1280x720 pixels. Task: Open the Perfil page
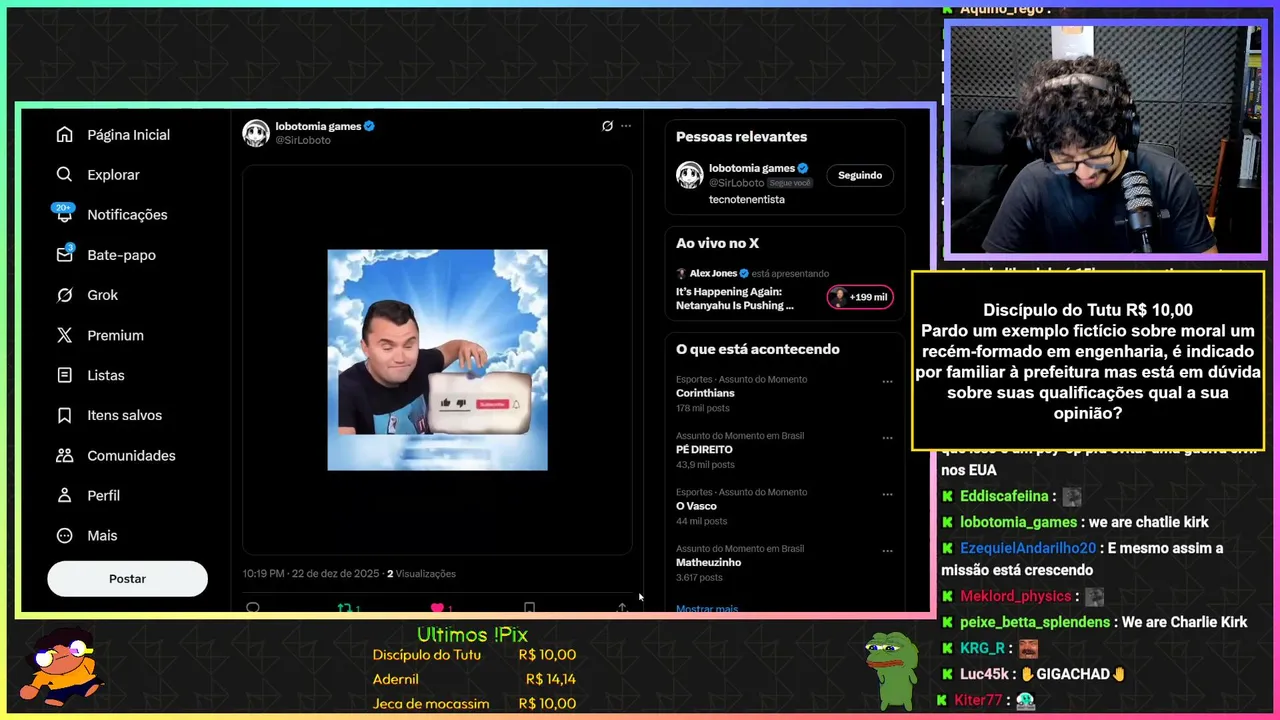pos(88,495)
